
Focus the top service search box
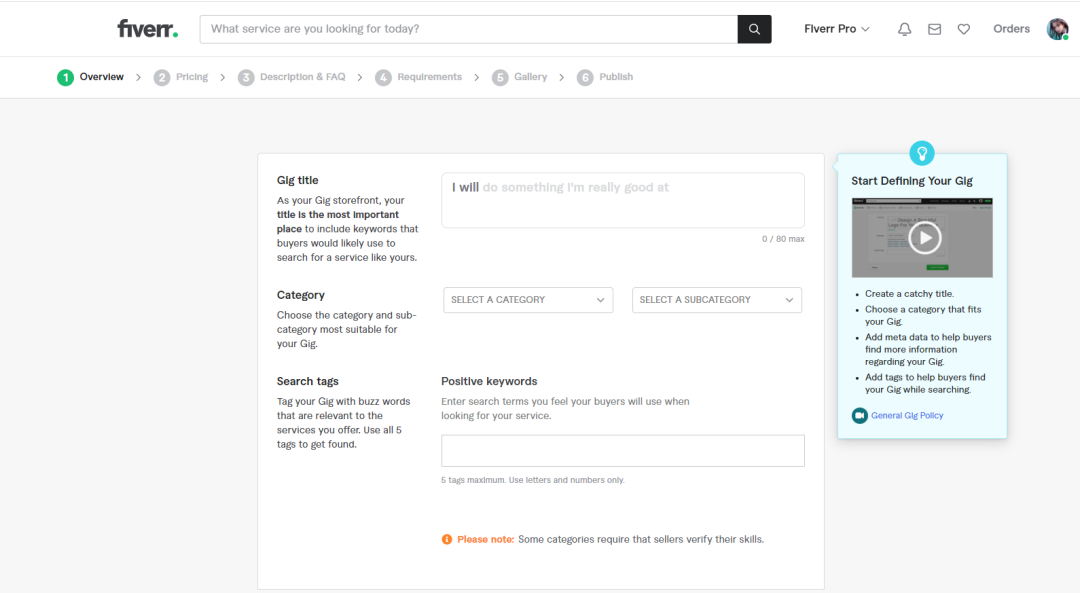pyautogui.click(x=468, y=29)
